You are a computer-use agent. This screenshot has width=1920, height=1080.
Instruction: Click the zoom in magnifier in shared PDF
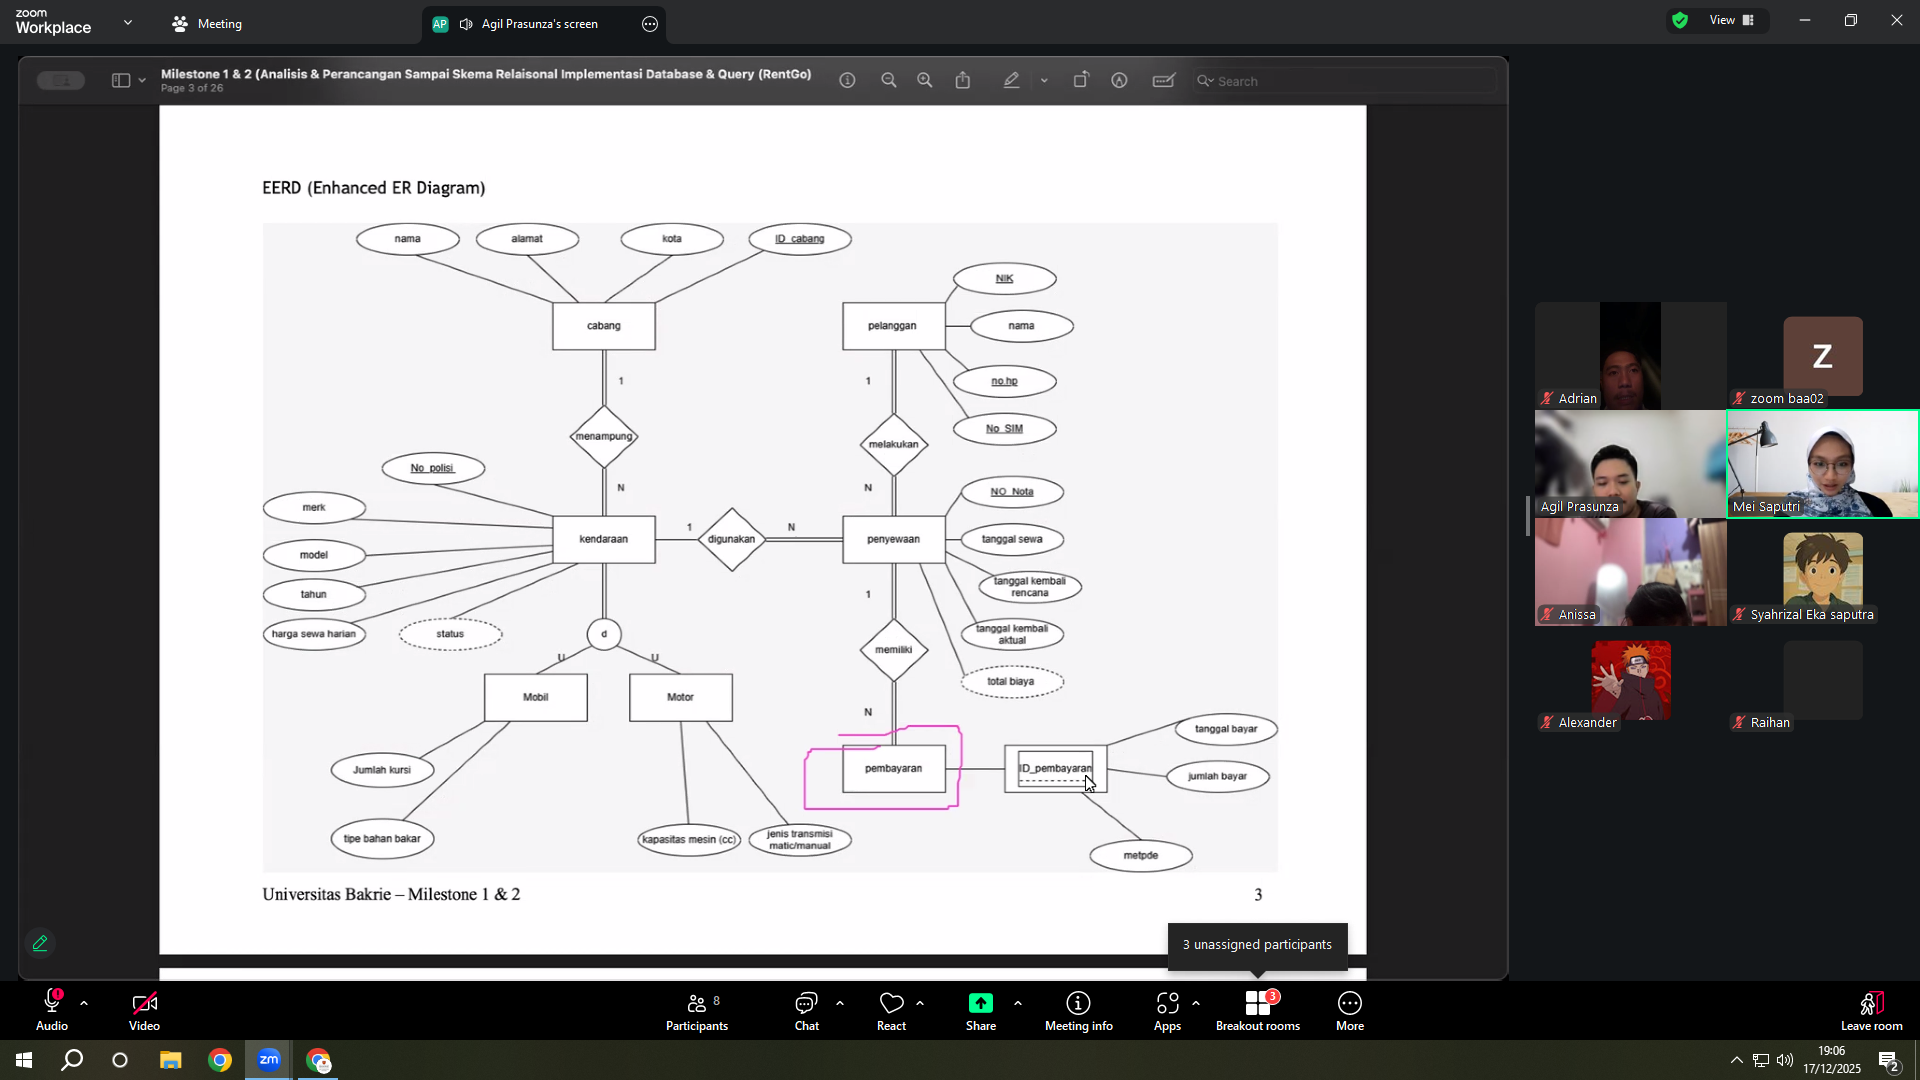click(925, 81)
